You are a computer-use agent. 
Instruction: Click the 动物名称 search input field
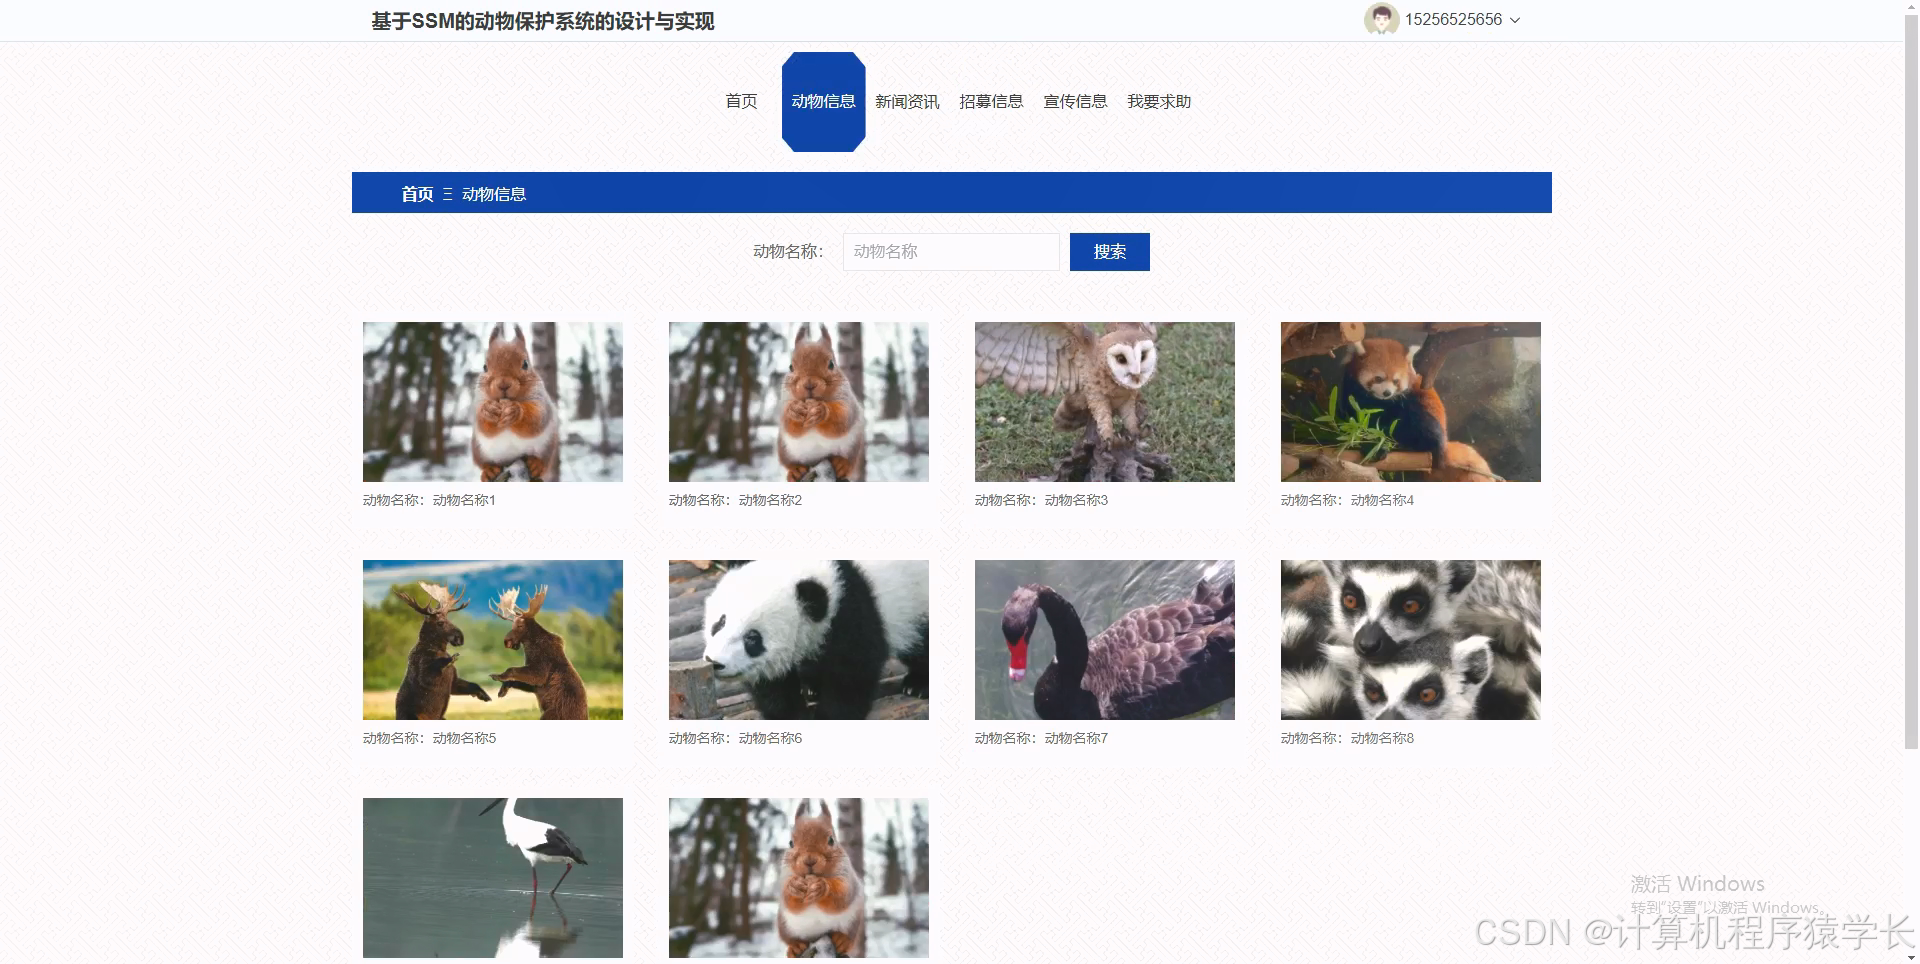tap(950, 251)
